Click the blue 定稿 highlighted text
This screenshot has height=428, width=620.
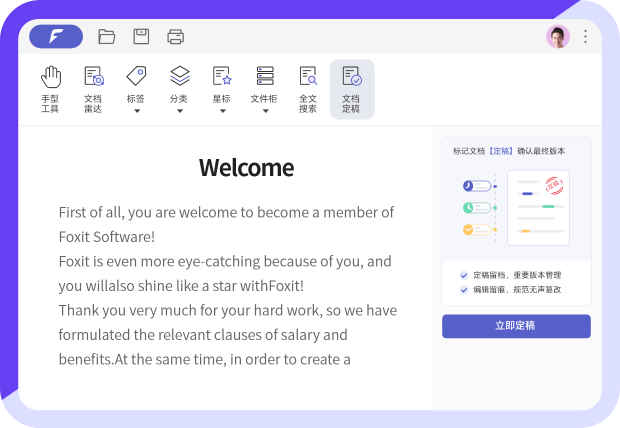coord(501,151)
